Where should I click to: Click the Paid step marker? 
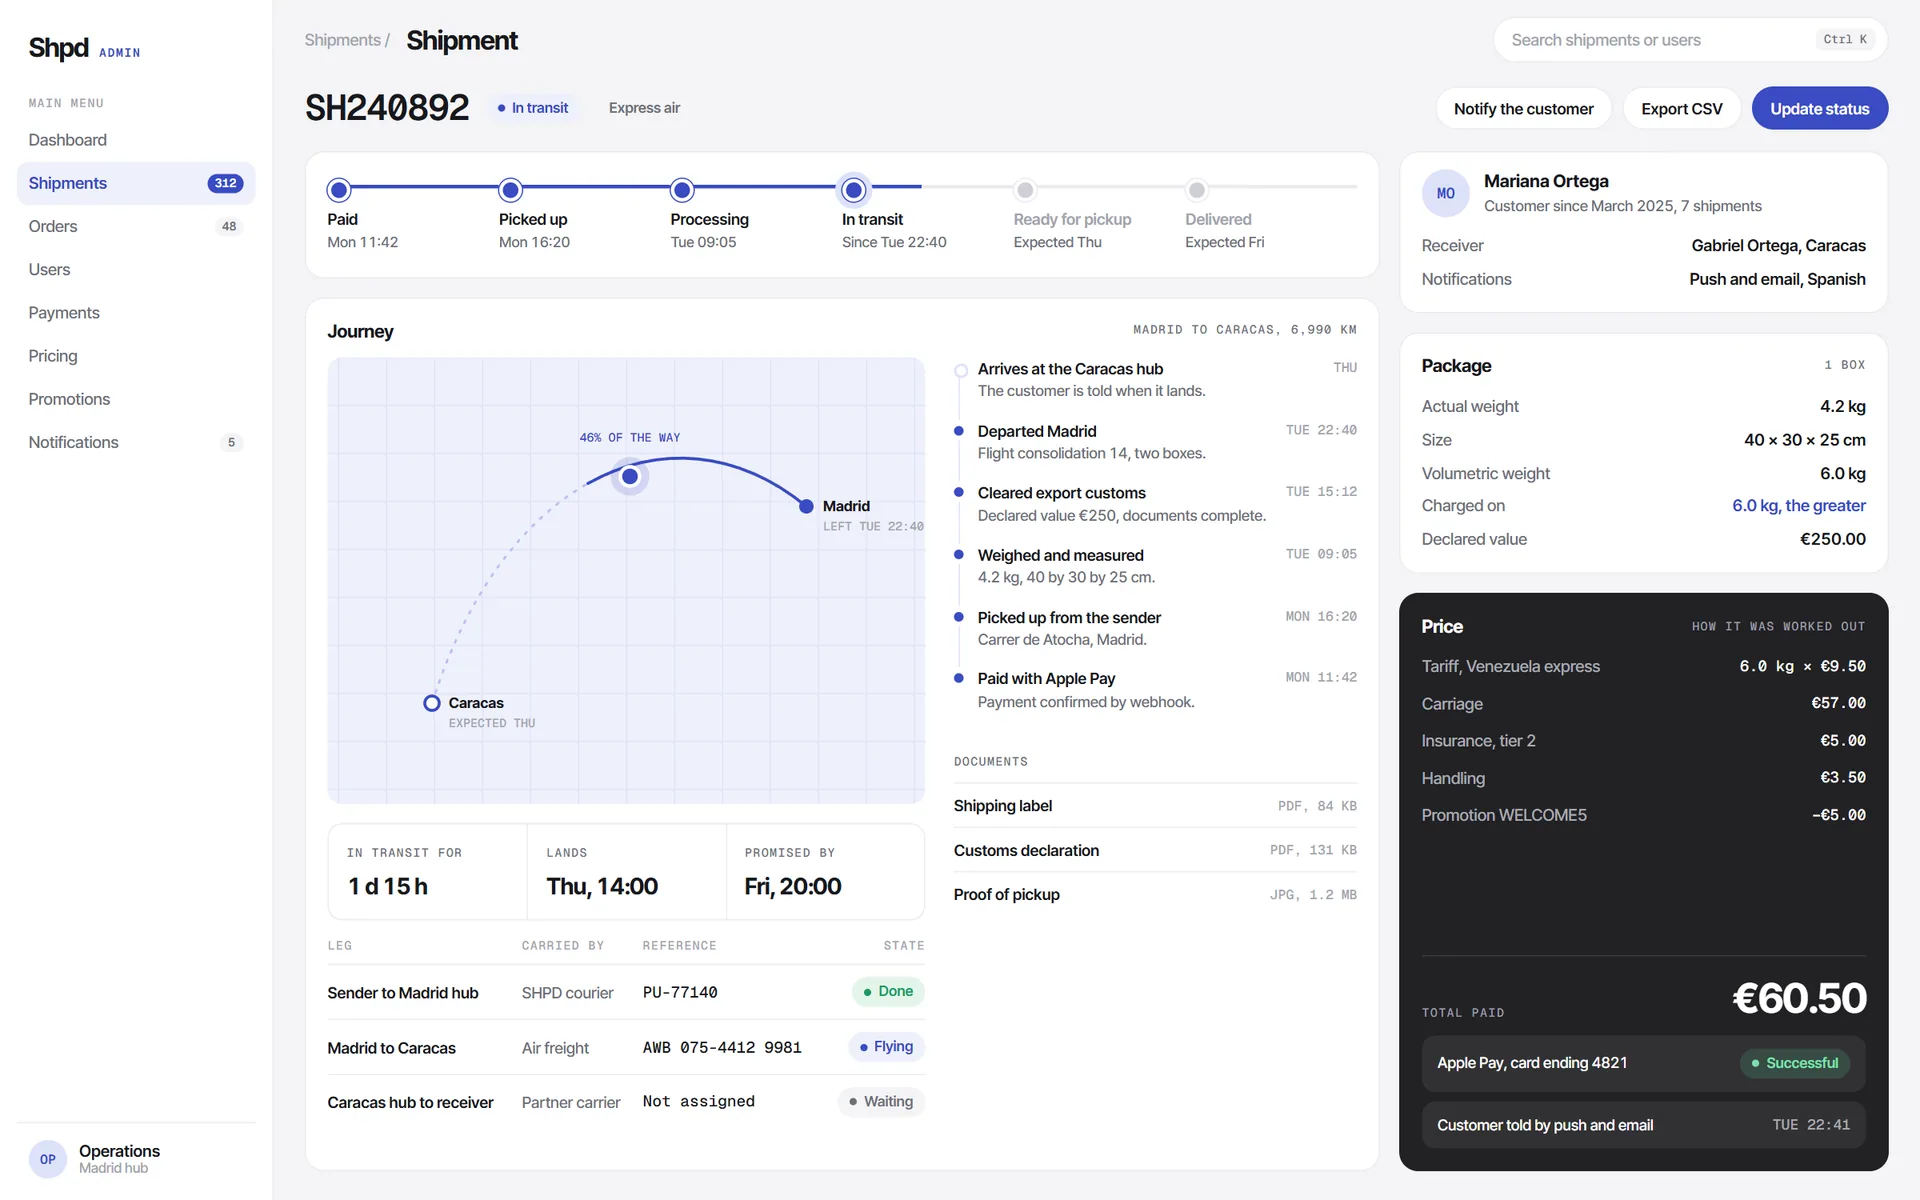tap(339, 190)
